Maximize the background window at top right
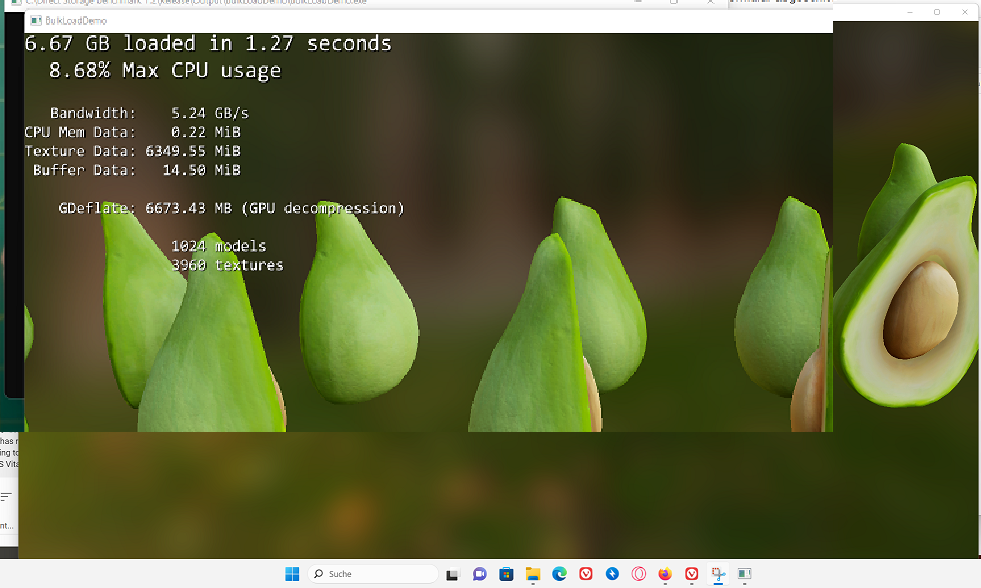Image resolution: width=981 pixels, height=588 pixels. click(x=937, y=12)
